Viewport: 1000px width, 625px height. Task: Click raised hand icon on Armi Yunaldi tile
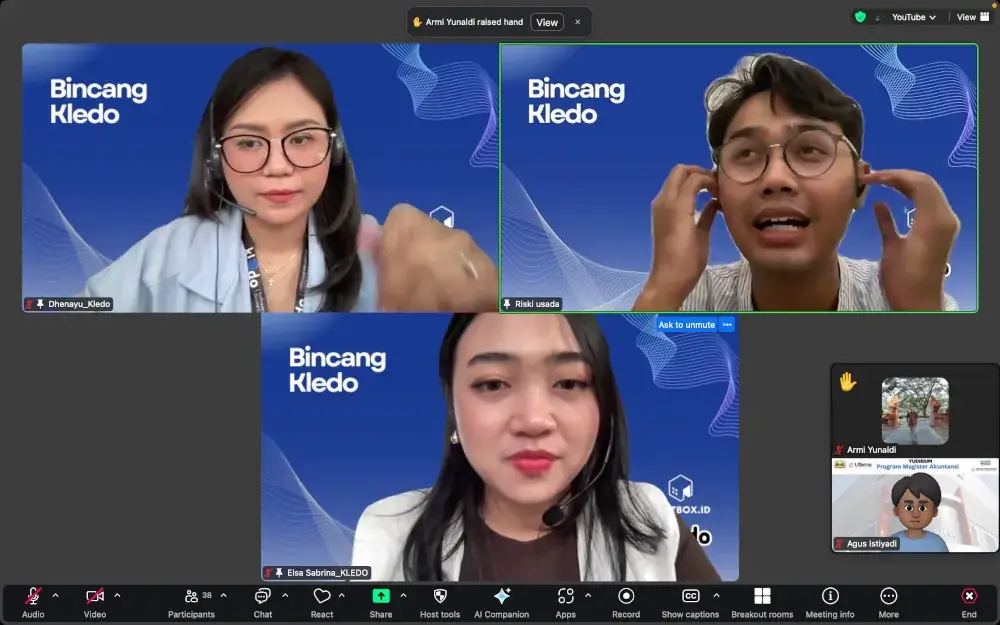point(848,381)
